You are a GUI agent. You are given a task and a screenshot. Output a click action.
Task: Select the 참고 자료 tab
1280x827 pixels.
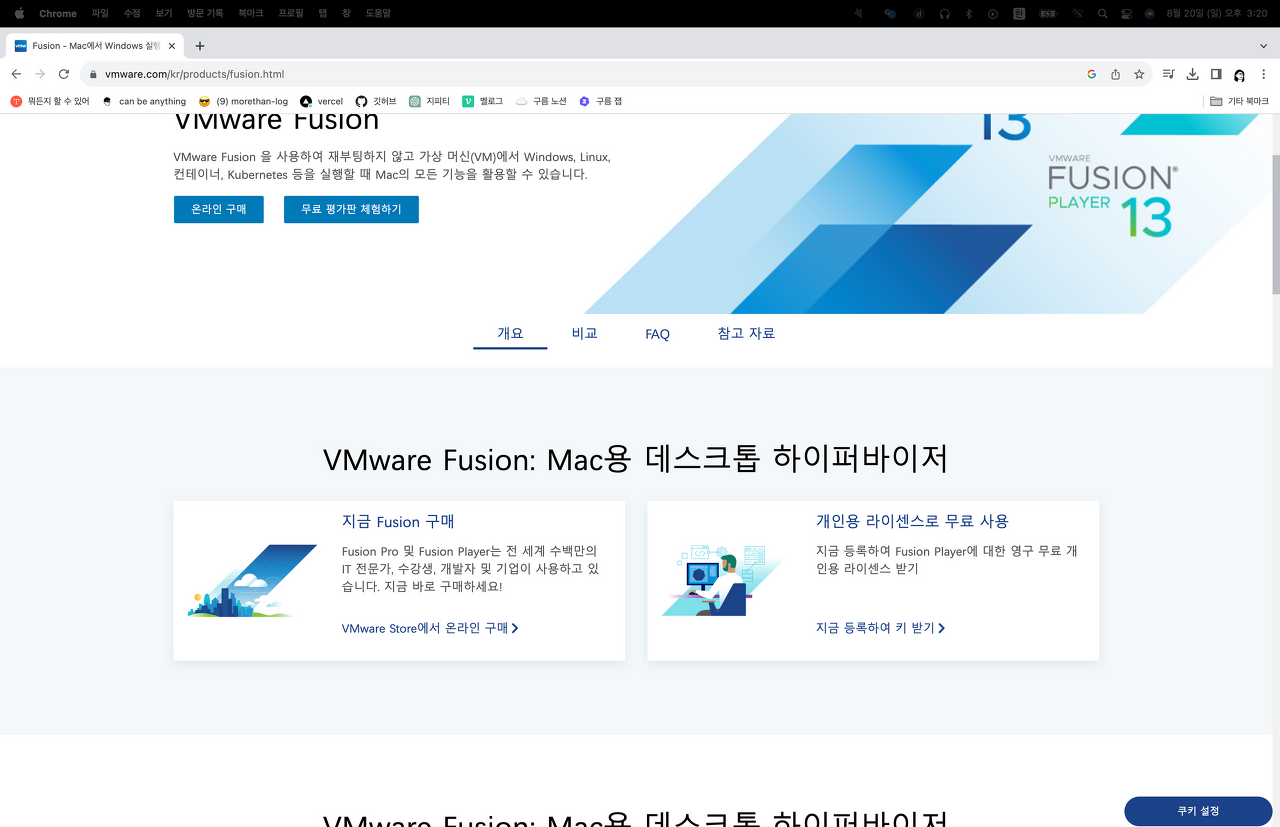click(746, 333)
